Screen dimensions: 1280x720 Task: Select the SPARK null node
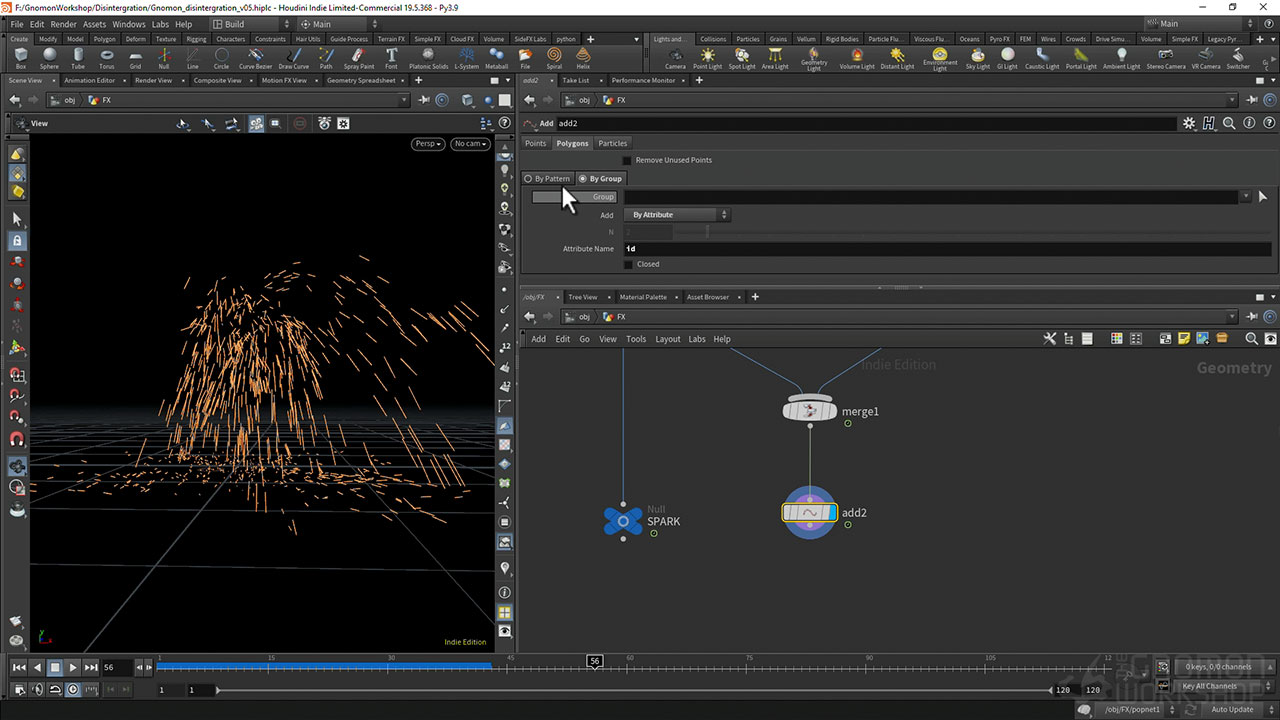(623, 521)
